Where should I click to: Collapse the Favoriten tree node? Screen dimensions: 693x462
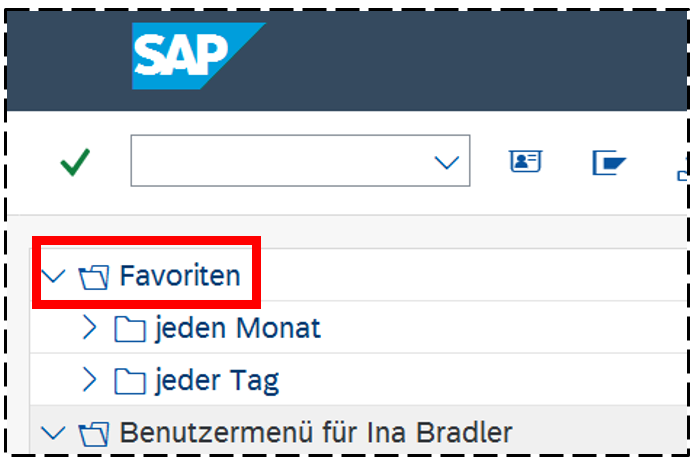[54, 275]
